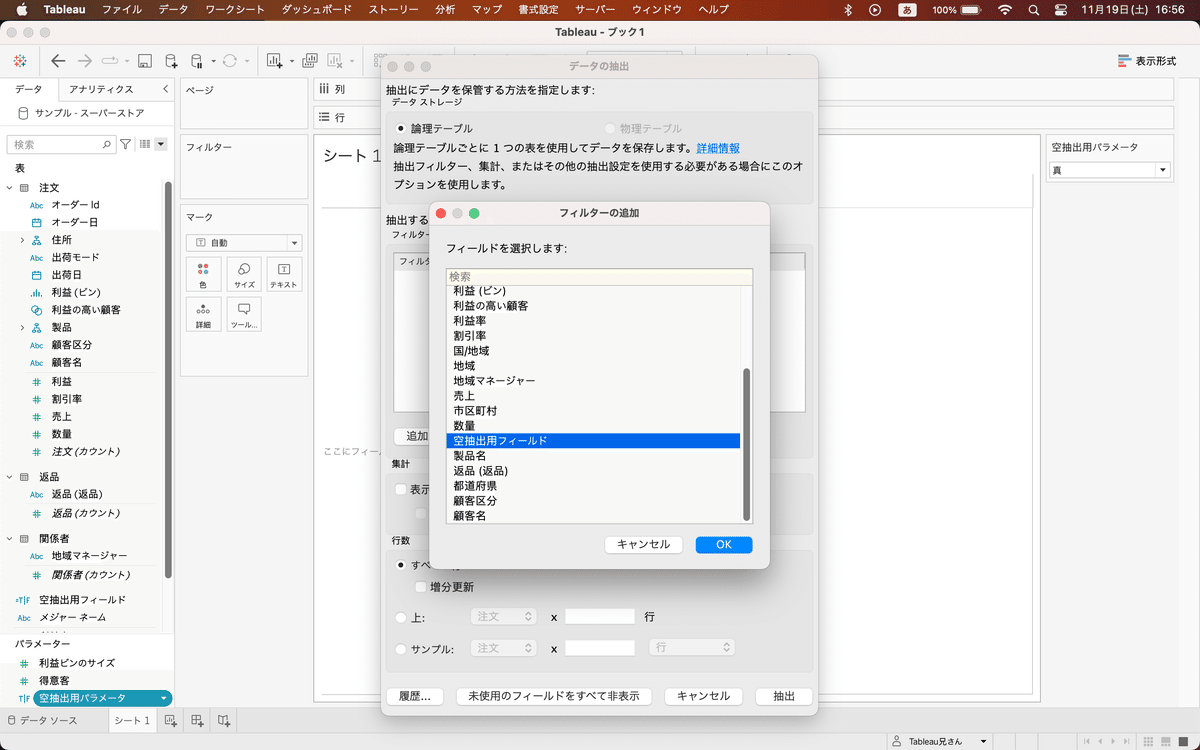Click the new data source icon
The width and height of the screenshot is (1200, 750).
tap(171, 61)
